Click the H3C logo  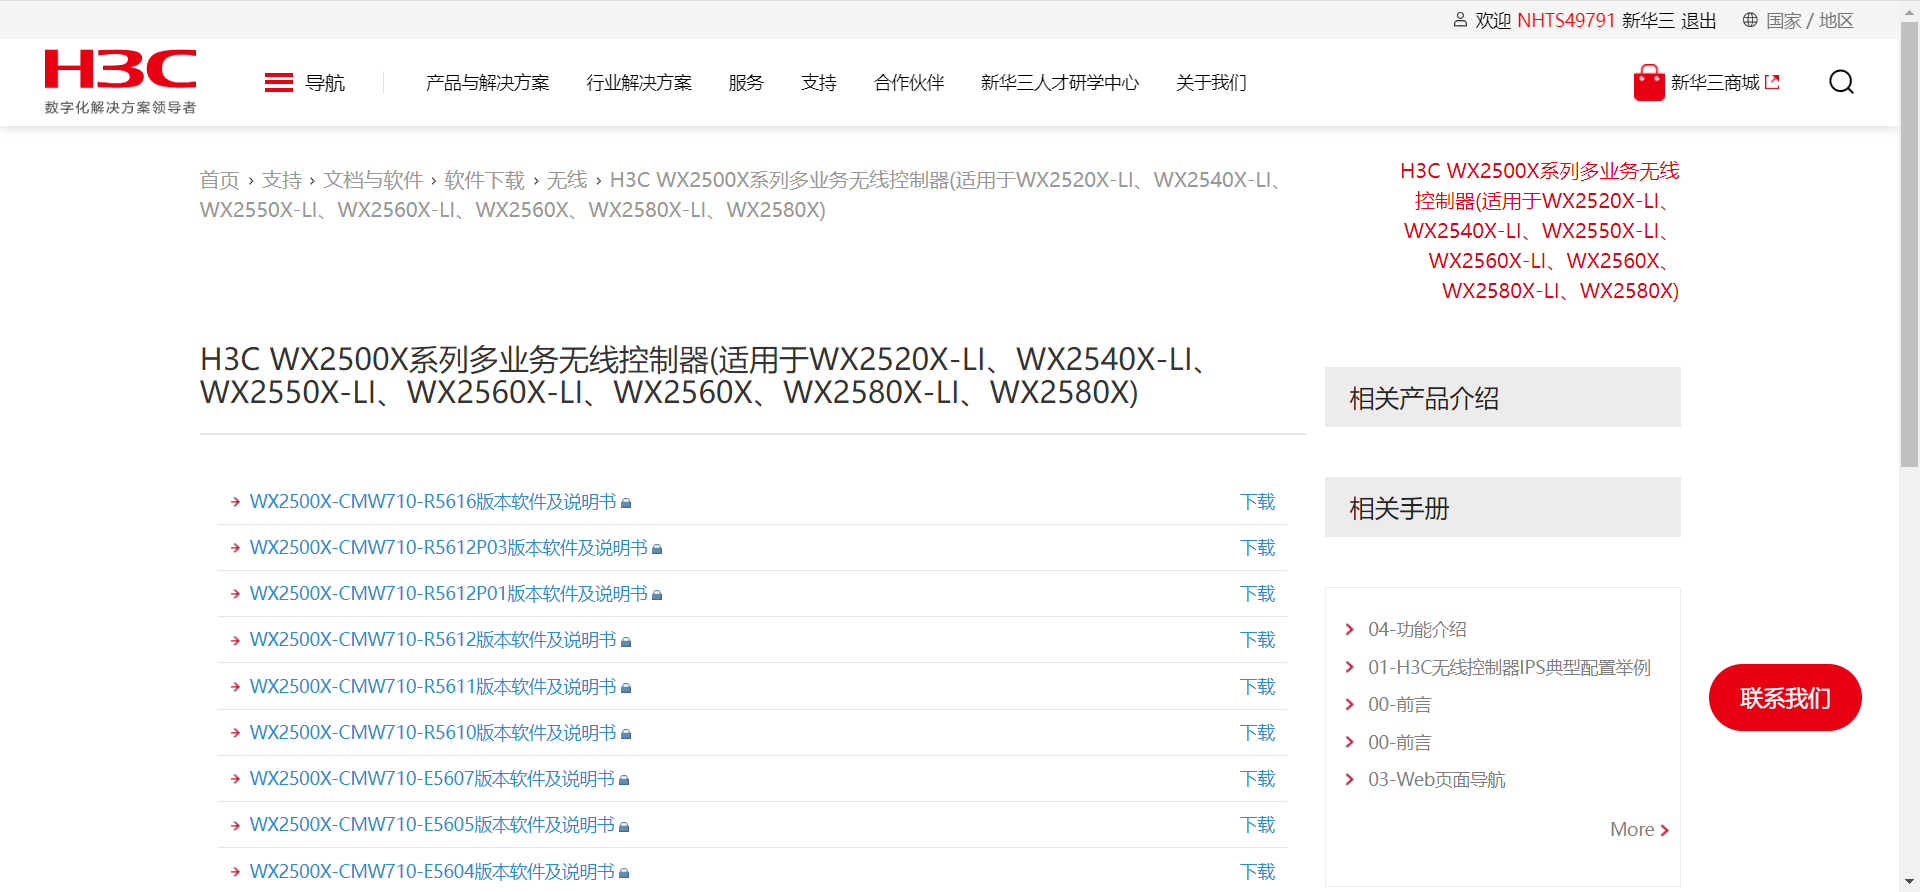(120, 81)
